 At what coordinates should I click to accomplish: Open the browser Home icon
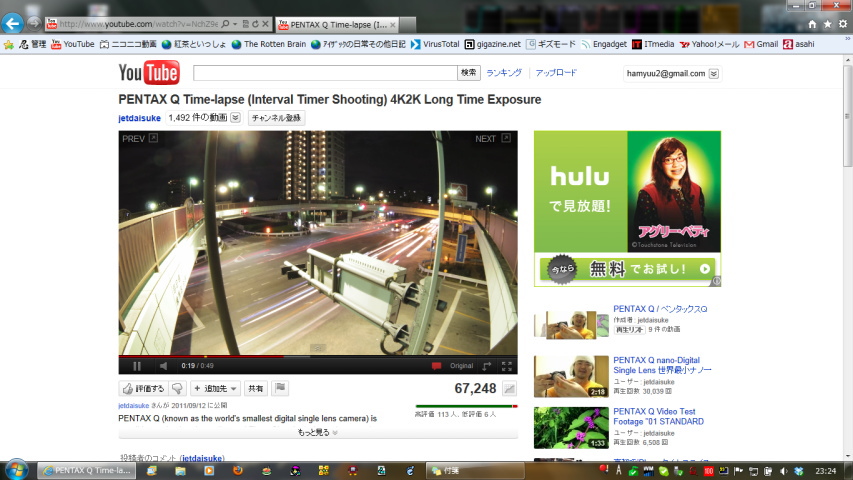(x=812, y=24)
